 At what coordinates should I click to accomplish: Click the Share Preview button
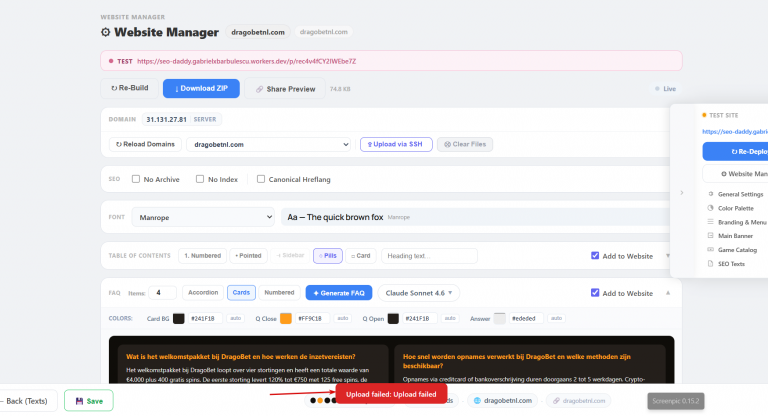click(x=285, y=89)
